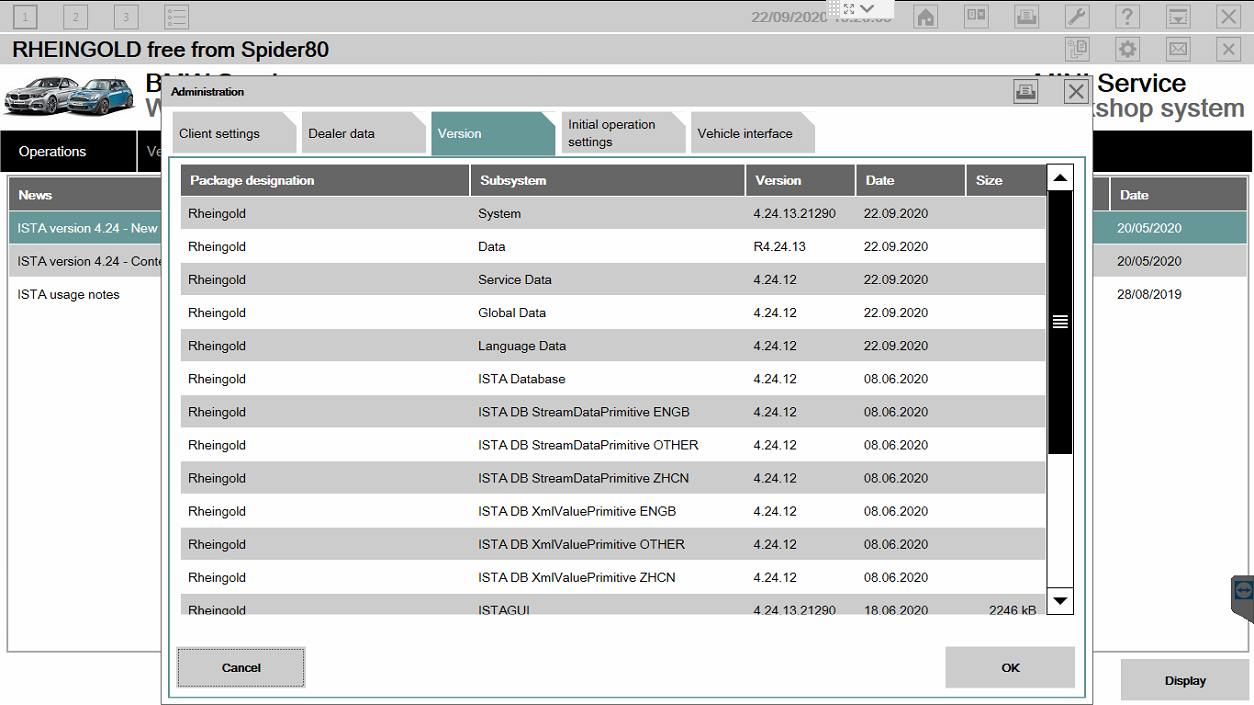Open the operations list icon in top toolbar
This screenshot has height=705, width=1254.
pyautogui.click(x=176, y=16)
